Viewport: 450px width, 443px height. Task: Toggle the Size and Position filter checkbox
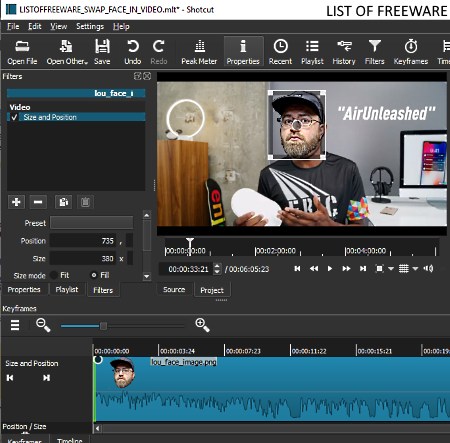tap(14, 117)
